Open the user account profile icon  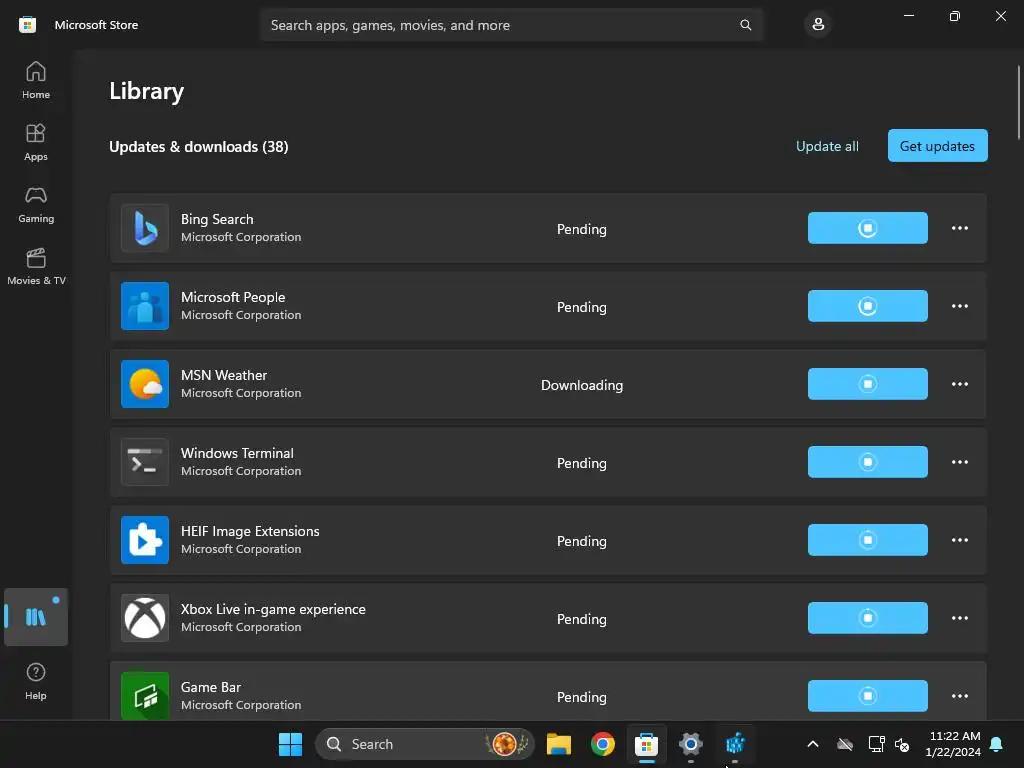click(818, 25)
